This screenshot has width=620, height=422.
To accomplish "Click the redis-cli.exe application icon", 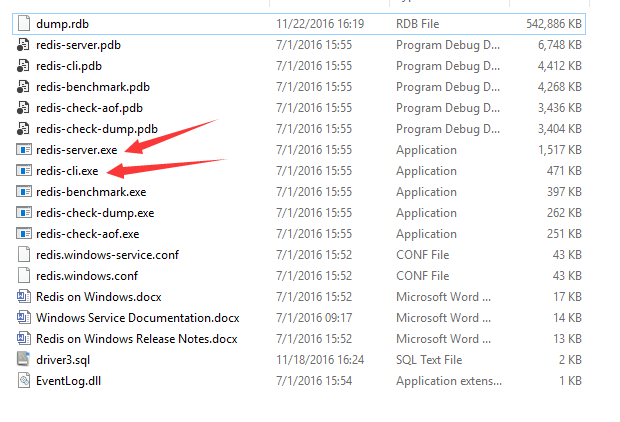I will 24,171.
